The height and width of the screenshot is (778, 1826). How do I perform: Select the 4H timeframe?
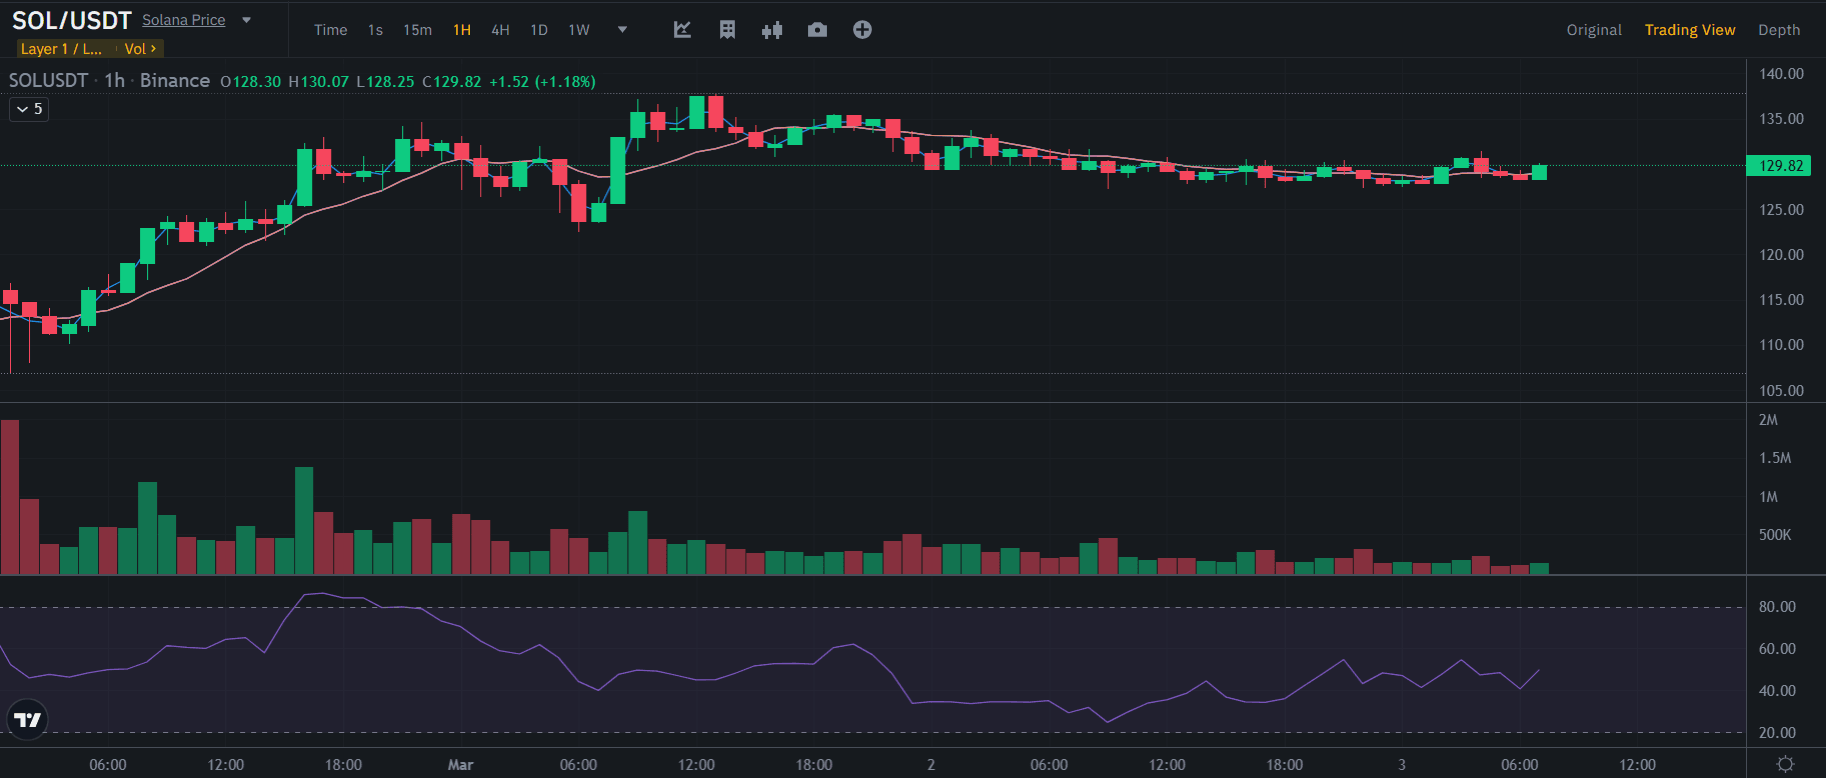coord(500,30)
